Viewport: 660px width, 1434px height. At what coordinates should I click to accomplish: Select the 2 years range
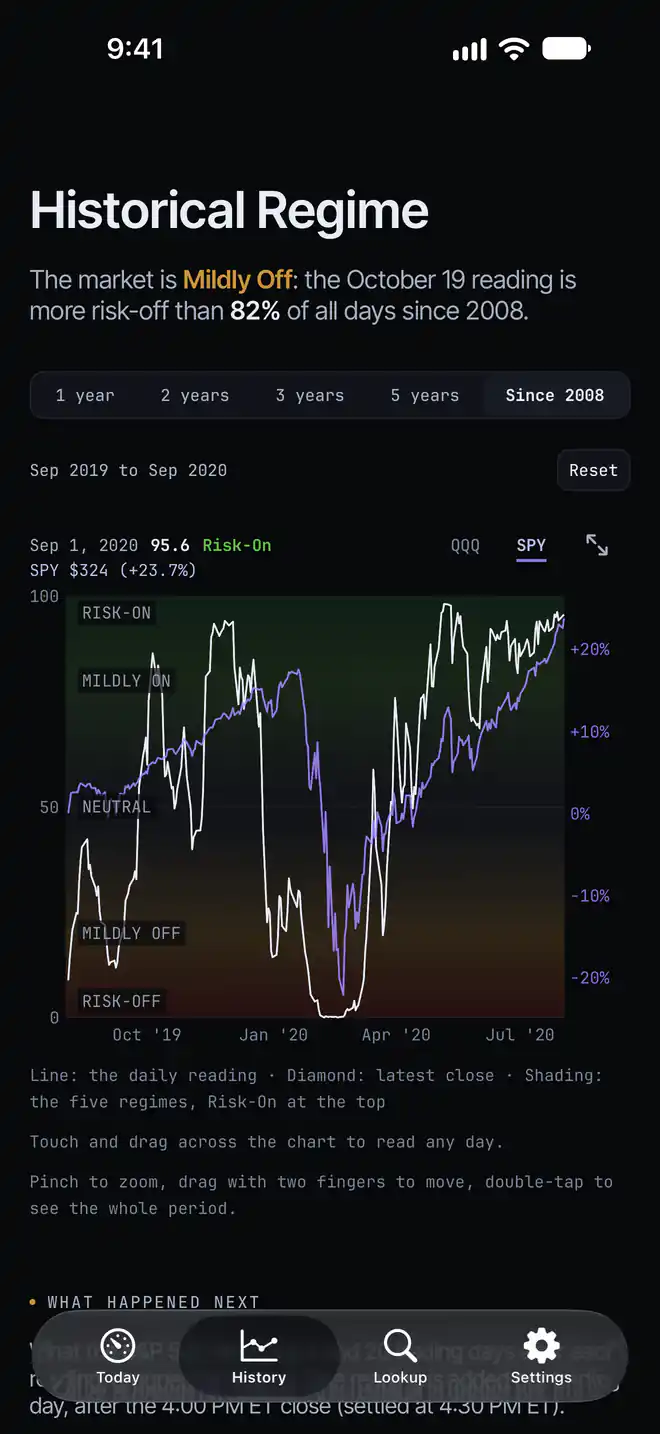click(195, 395)
